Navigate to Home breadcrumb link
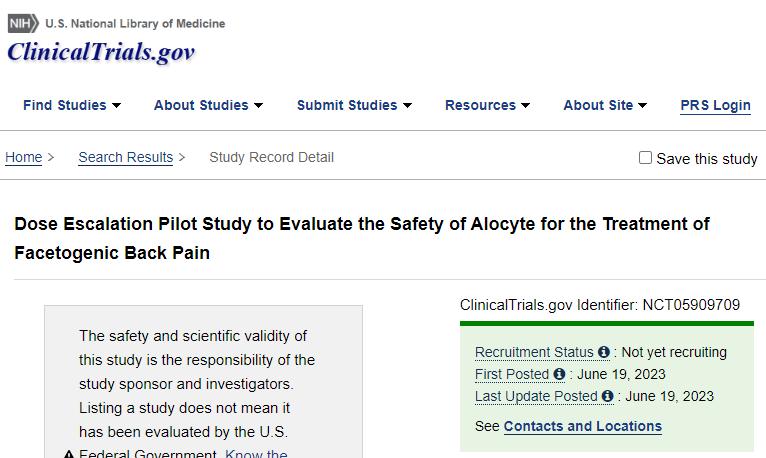Screen dimensions: 766x458 [x=24, y=157]
